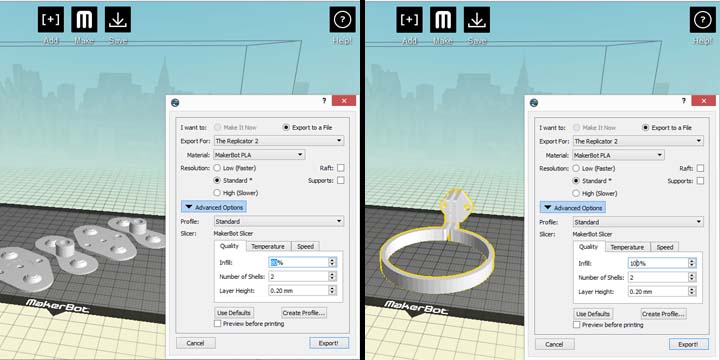This screenshot has width=720, height=360.
Task: Open Export For dropdown in left dialog
Action: pyautogui.click(x=279, y=141)
